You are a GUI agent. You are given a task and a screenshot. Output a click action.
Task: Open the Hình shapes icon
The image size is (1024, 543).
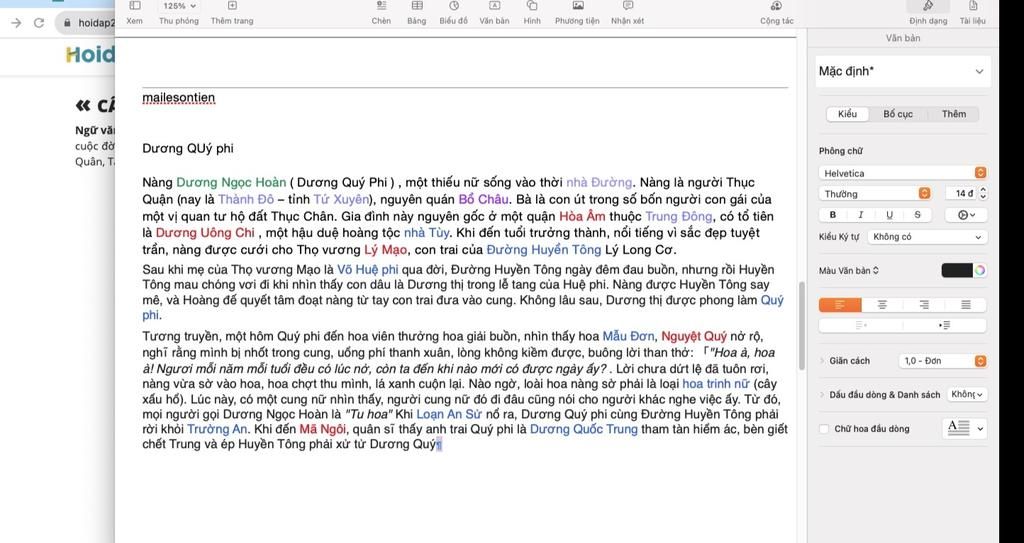click(x=532, y=6)
